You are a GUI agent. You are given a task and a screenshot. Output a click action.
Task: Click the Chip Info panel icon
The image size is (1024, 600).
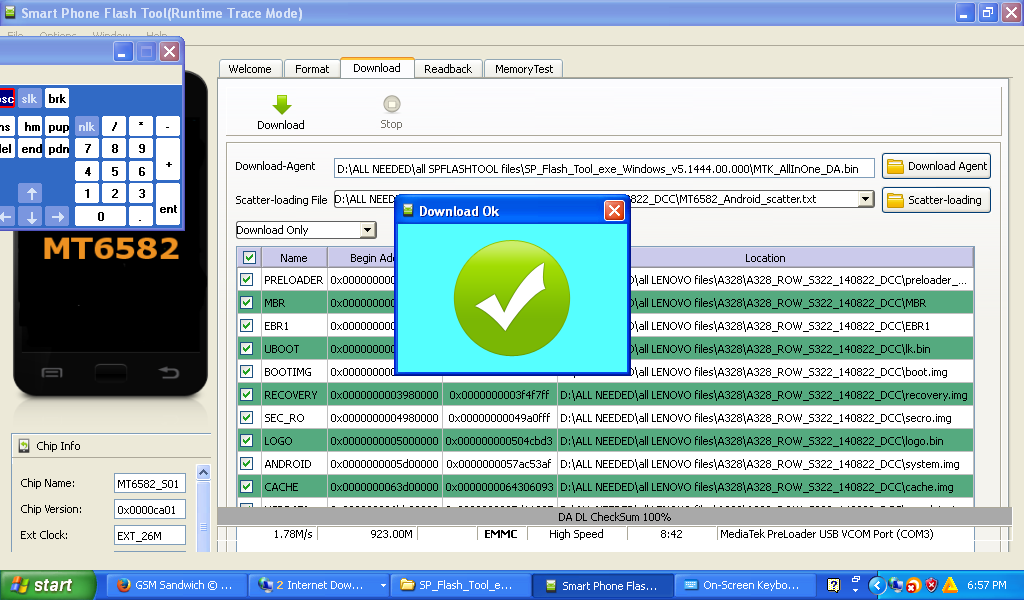(x=24, y=446)
